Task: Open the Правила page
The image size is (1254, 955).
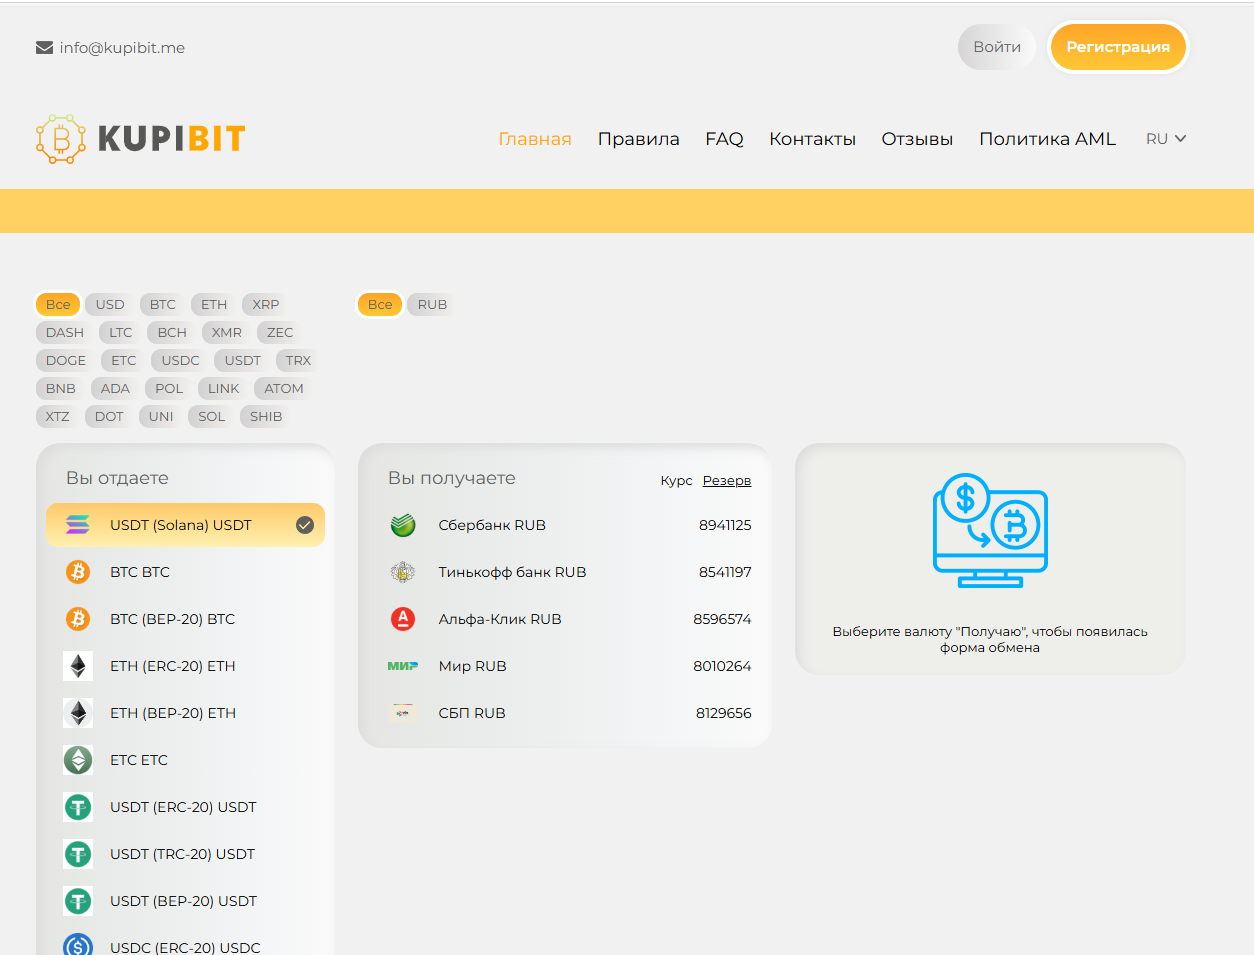Action: coord(639,139)
